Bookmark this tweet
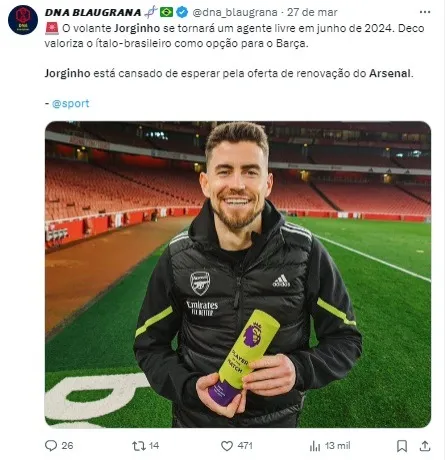 point(402,446)
